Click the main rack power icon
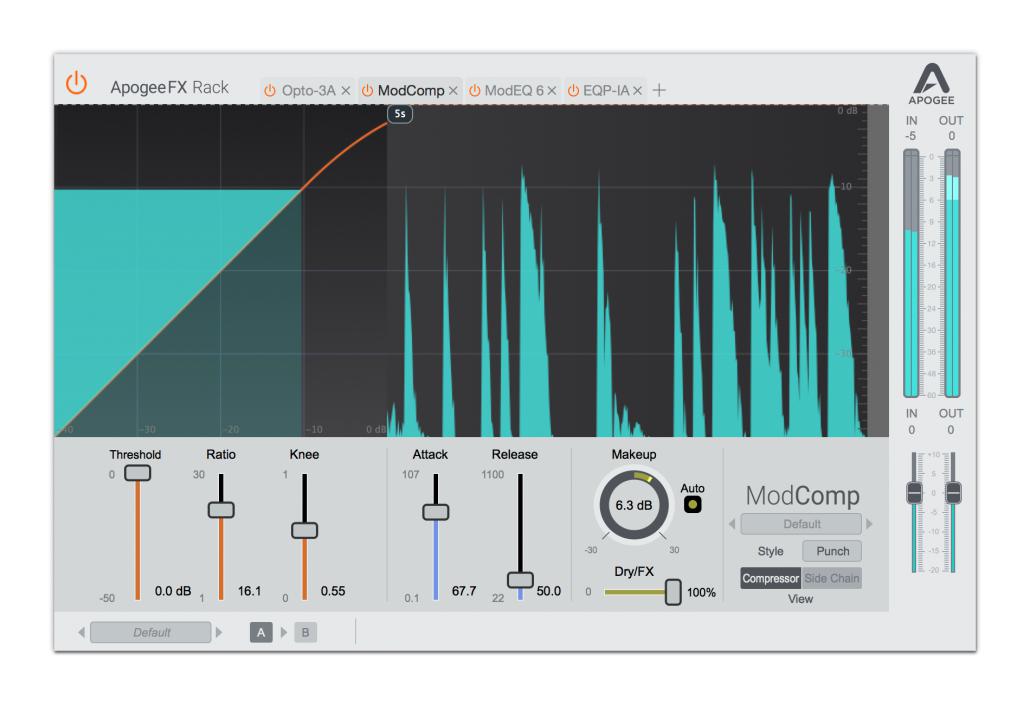Viewport: 1030px width, 705px height. pos(76,85)
